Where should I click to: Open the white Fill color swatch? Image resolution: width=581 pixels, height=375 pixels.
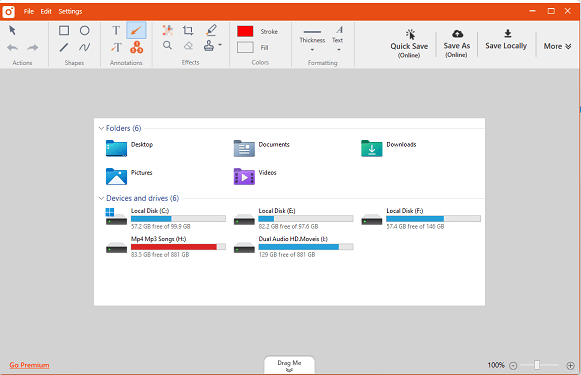point(245,47)
